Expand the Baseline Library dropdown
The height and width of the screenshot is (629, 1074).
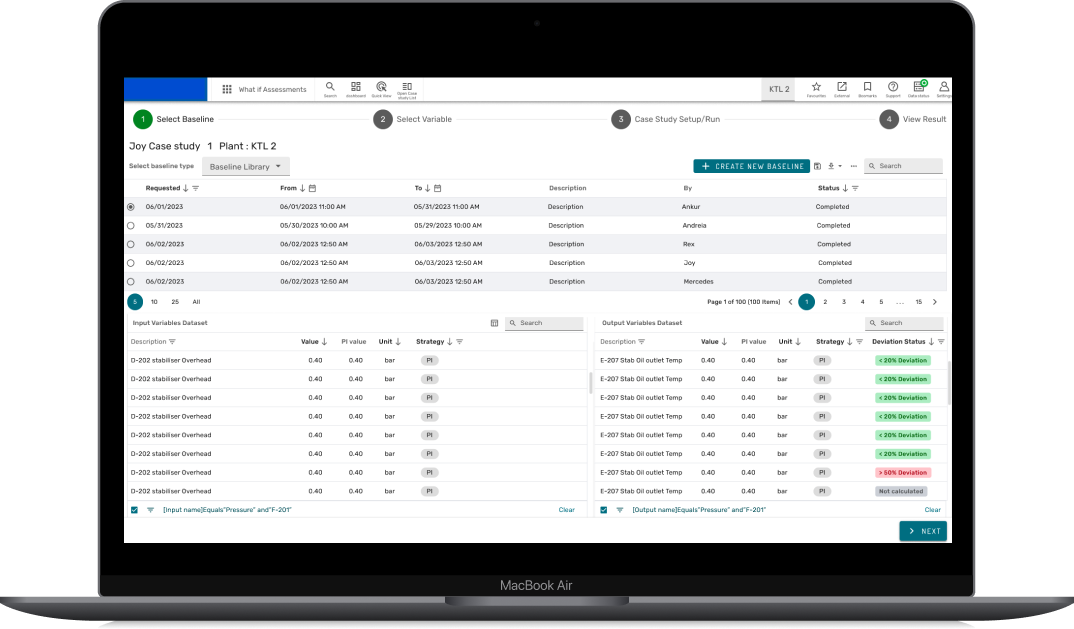(246, 166)
